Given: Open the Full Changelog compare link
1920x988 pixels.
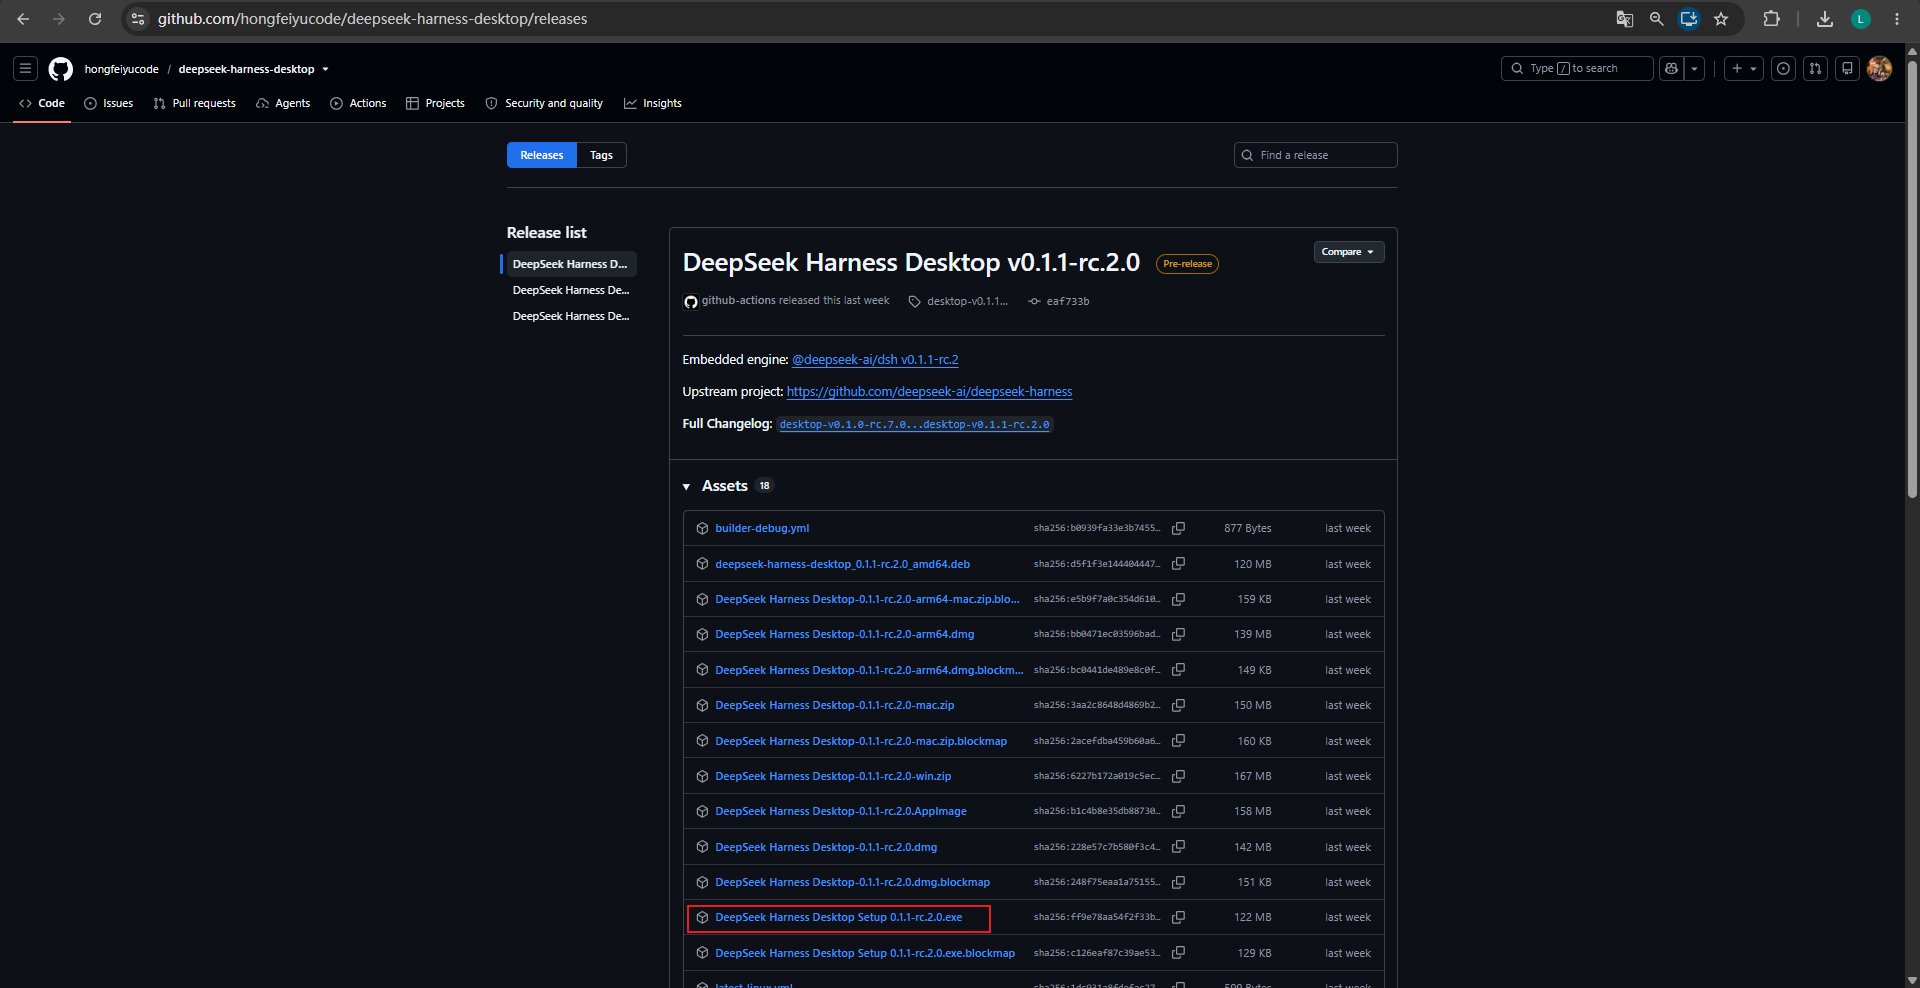Looking at the screenshot, I should (x=915, y=424).
